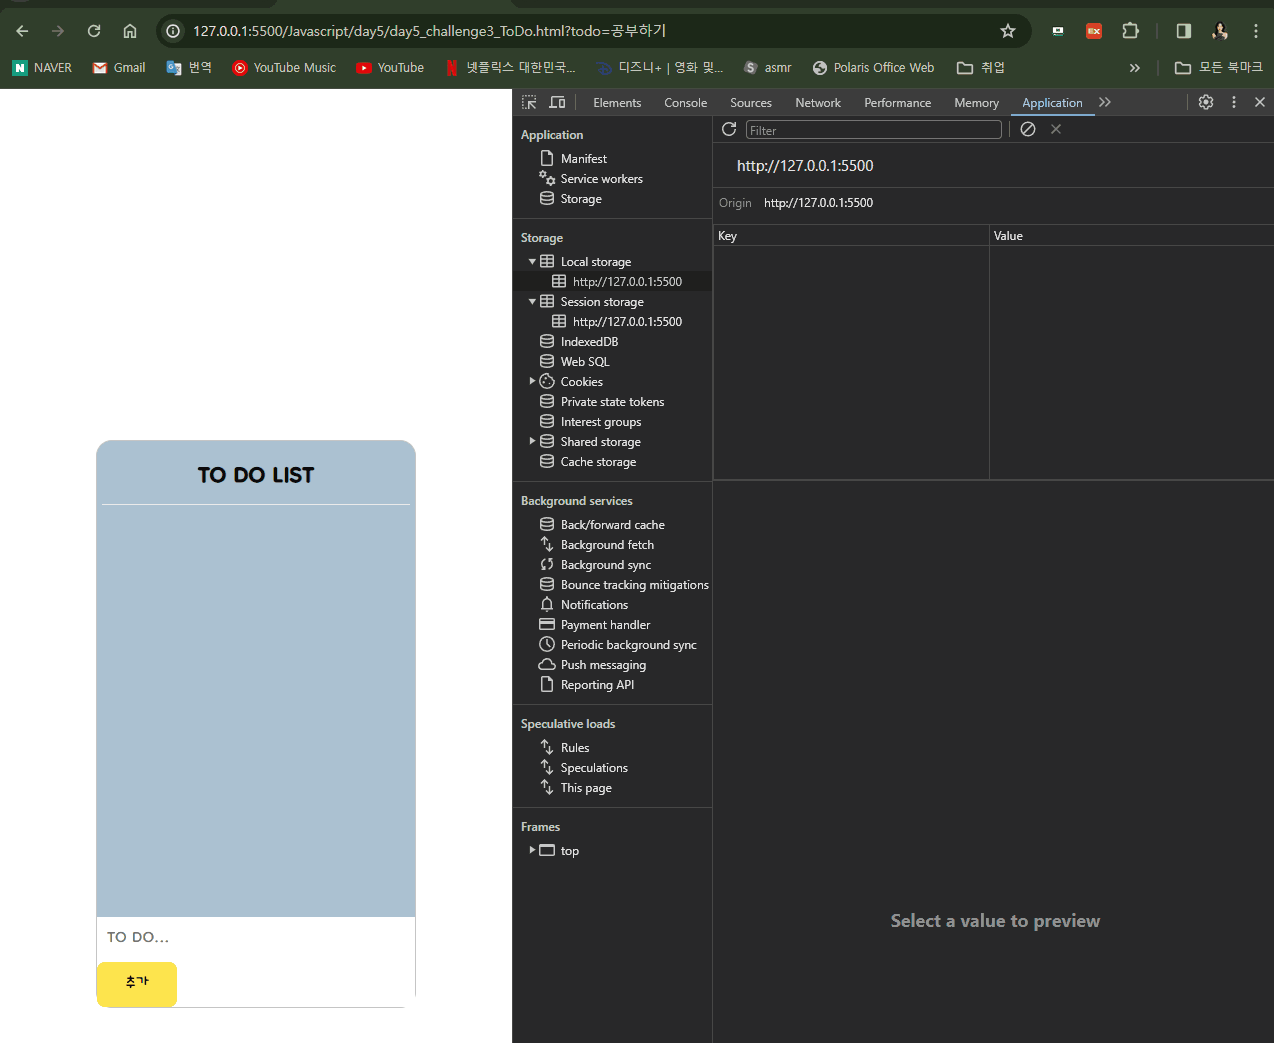Delete selected entry X icon
Viewport: 1274px width, 1043px height.
pos(1056,129)
